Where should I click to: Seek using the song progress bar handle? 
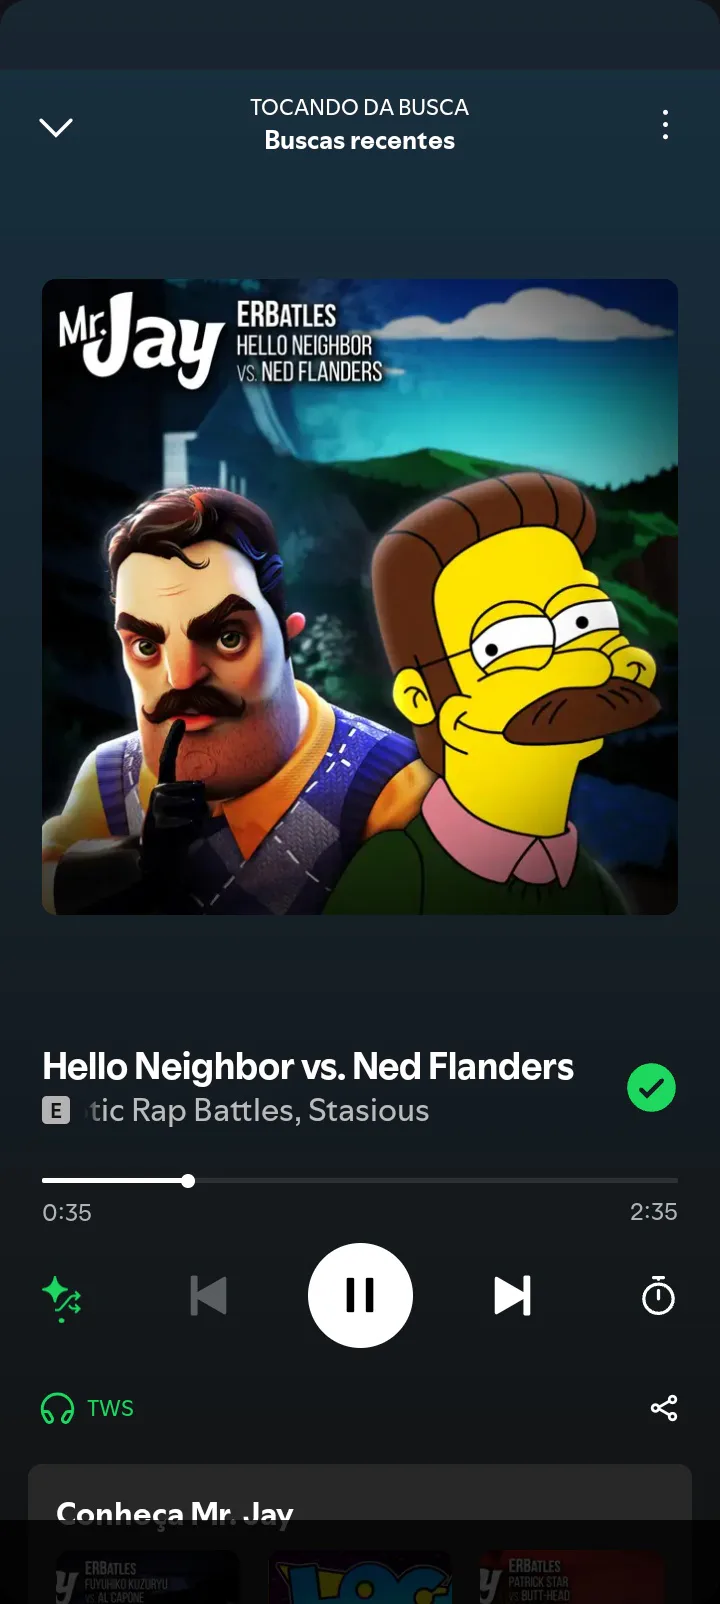coord(188,1181)
